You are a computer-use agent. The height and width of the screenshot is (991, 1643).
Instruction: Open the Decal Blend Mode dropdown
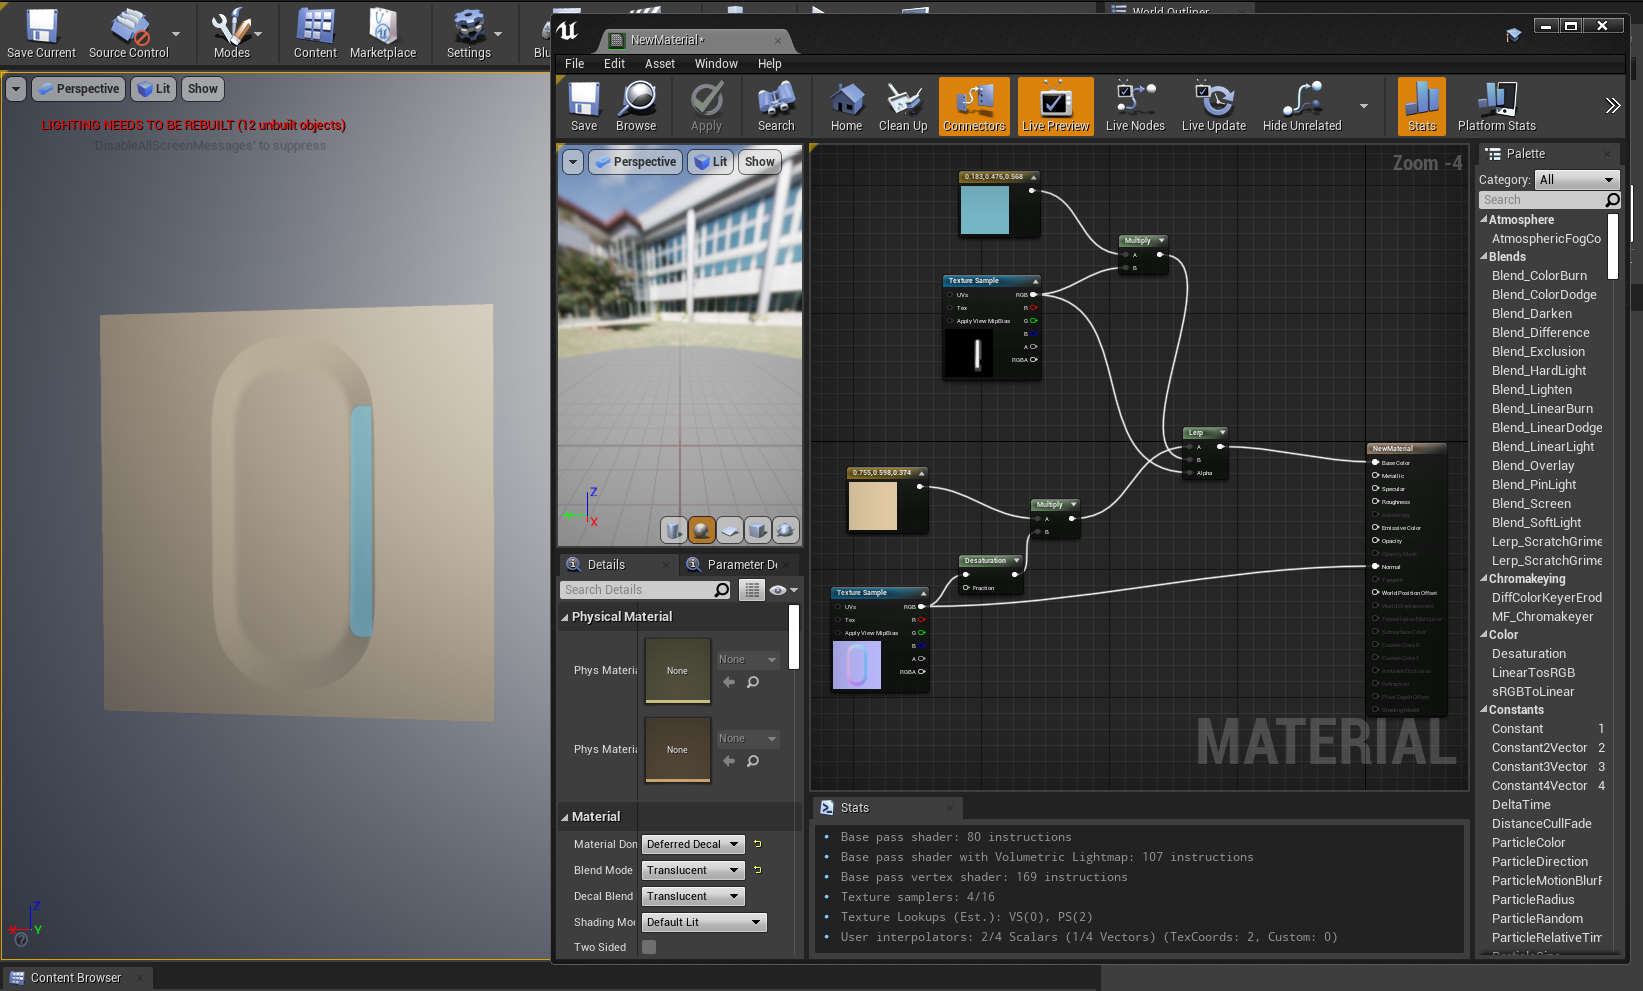click(693, 896)
